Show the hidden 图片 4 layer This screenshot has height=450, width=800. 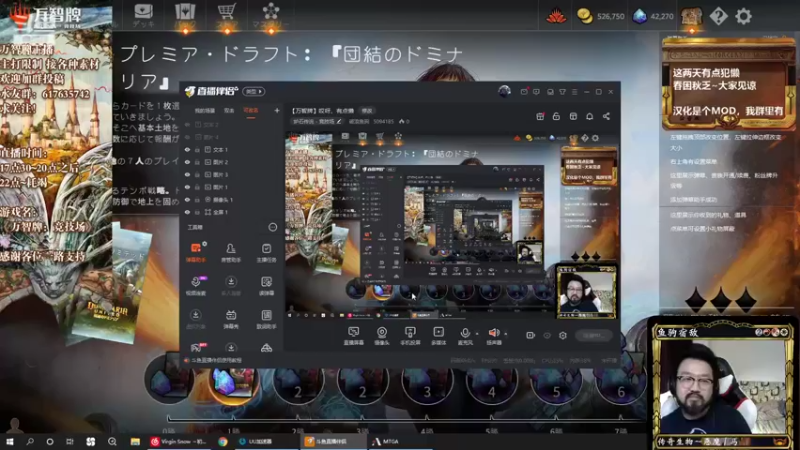click(187, 137)
